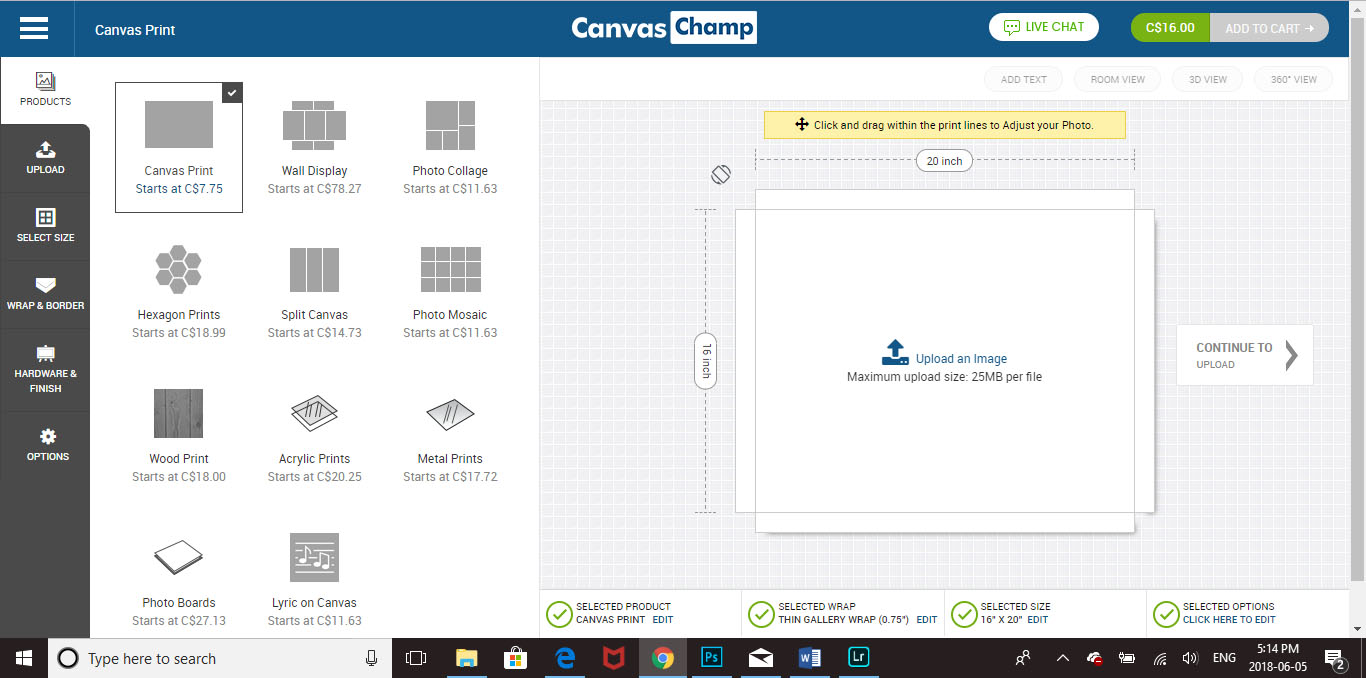Click the Add Text button

coord(1024,79)
